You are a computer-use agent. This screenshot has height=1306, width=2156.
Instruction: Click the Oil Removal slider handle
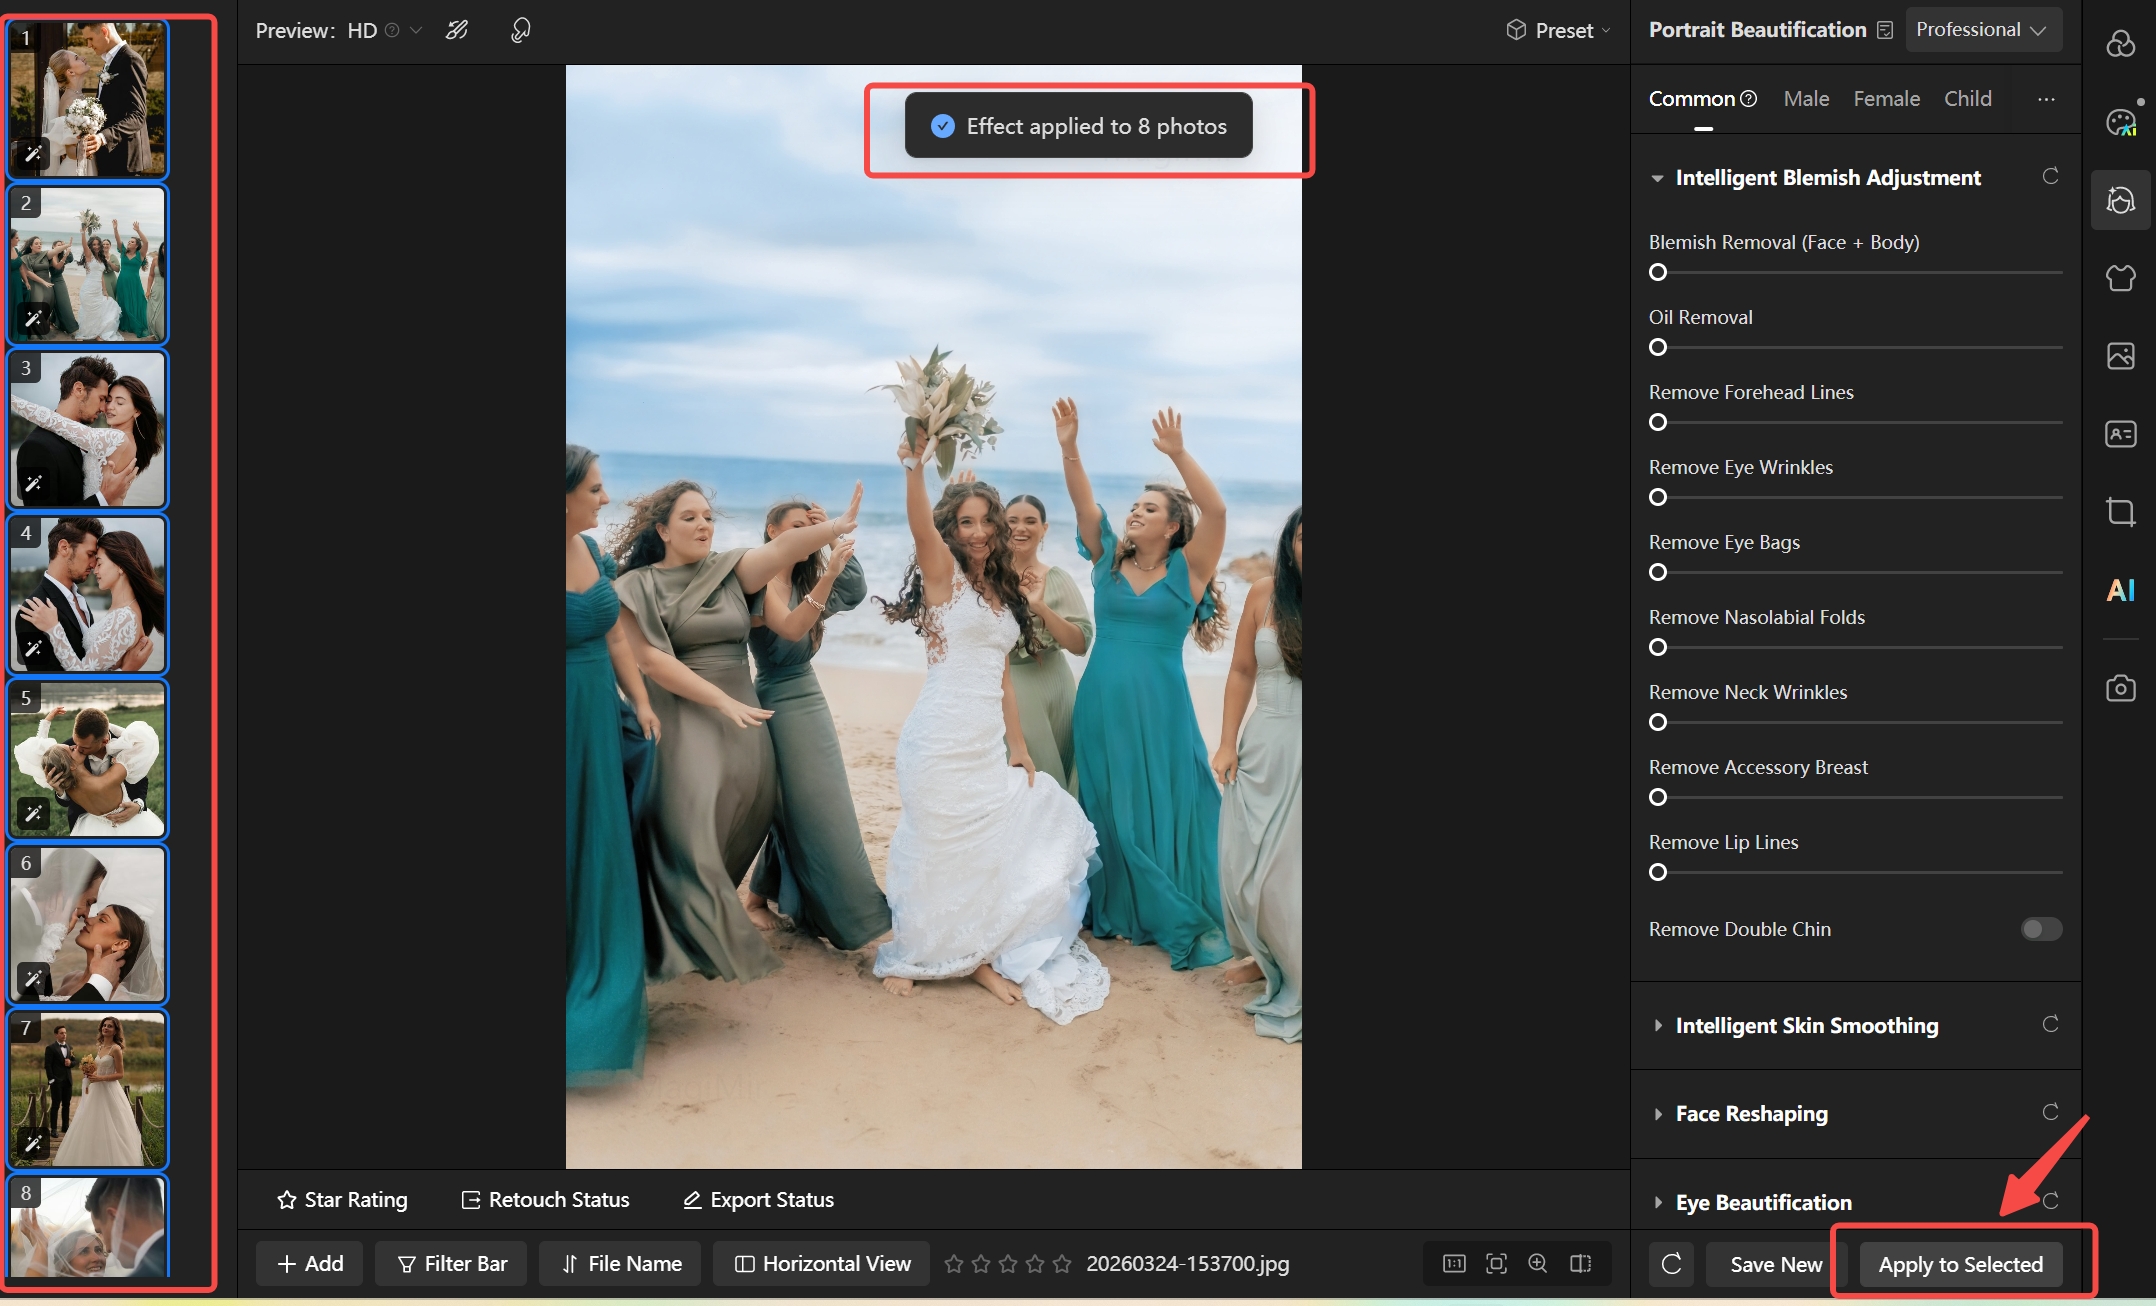coord(1658,348)
